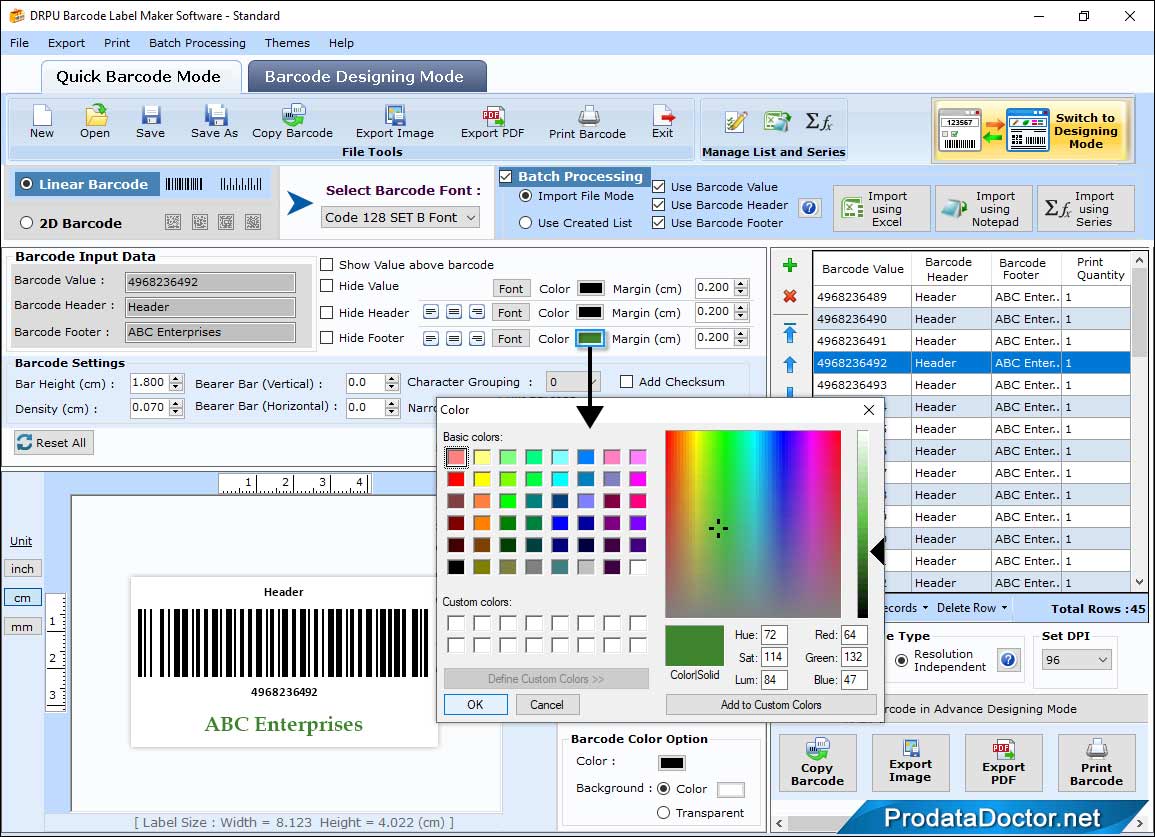The width and height of the screenshot is (1155, 837).
Task: Move row to top arrow icon
Action: (790, 333)
